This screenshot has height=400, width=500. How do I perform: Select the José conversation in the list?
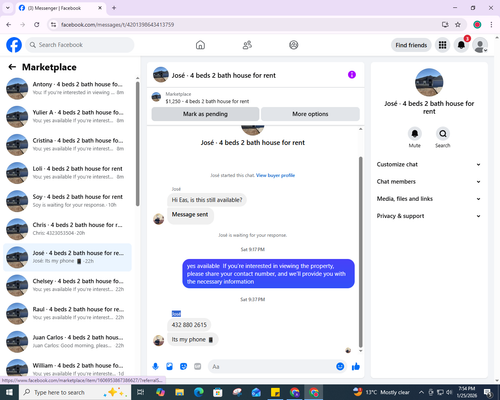pyautogui.click(x=67, y=257)
